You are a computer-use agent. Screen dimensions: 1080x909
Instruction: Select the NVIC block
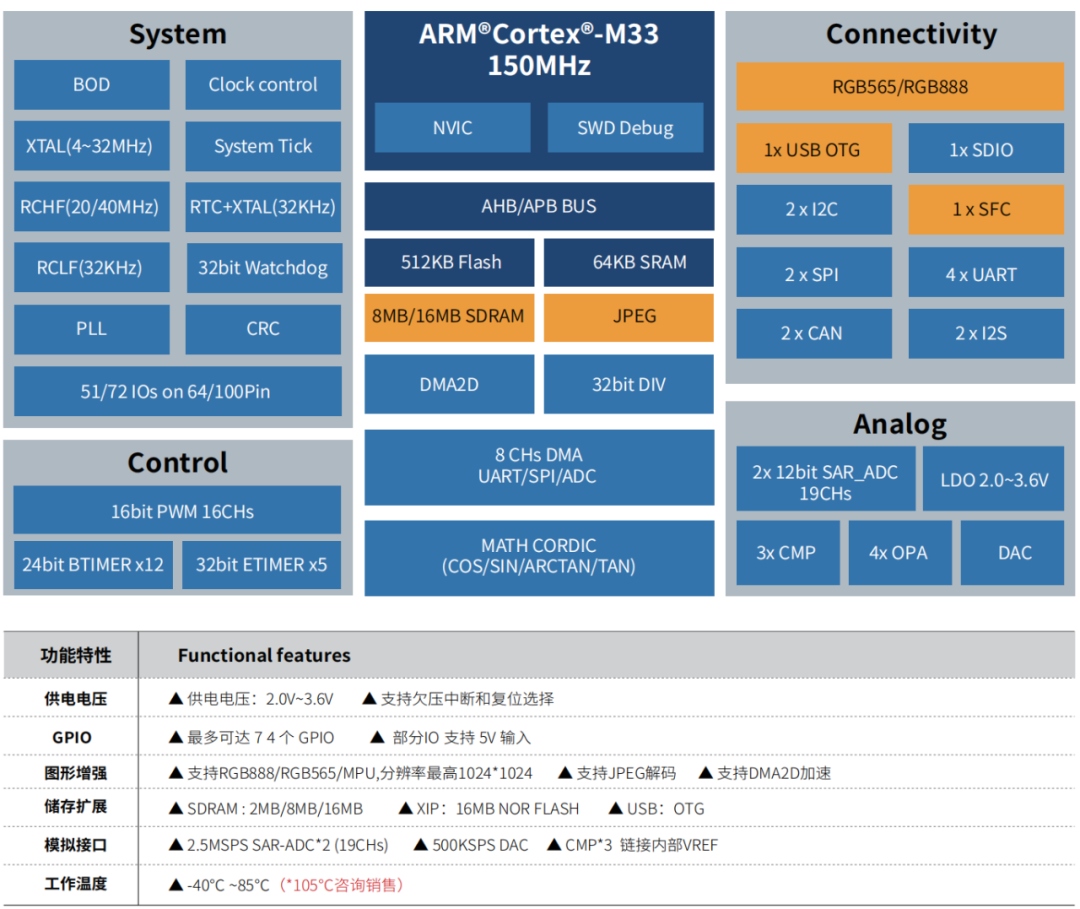pyautogui.click(x=453, y=127)
